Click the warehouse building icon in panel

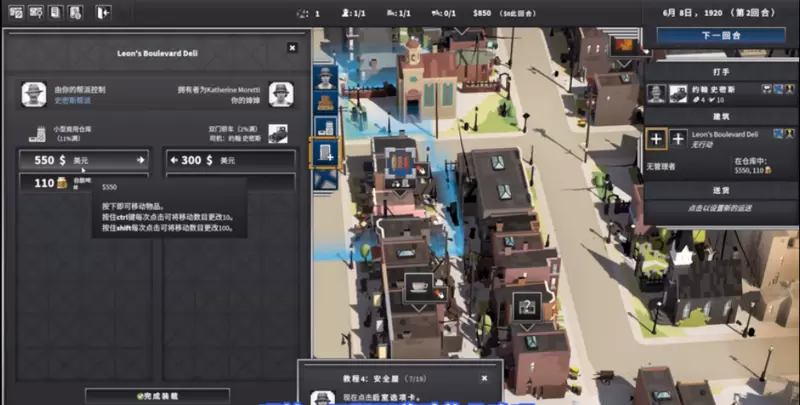click(37, 133)
